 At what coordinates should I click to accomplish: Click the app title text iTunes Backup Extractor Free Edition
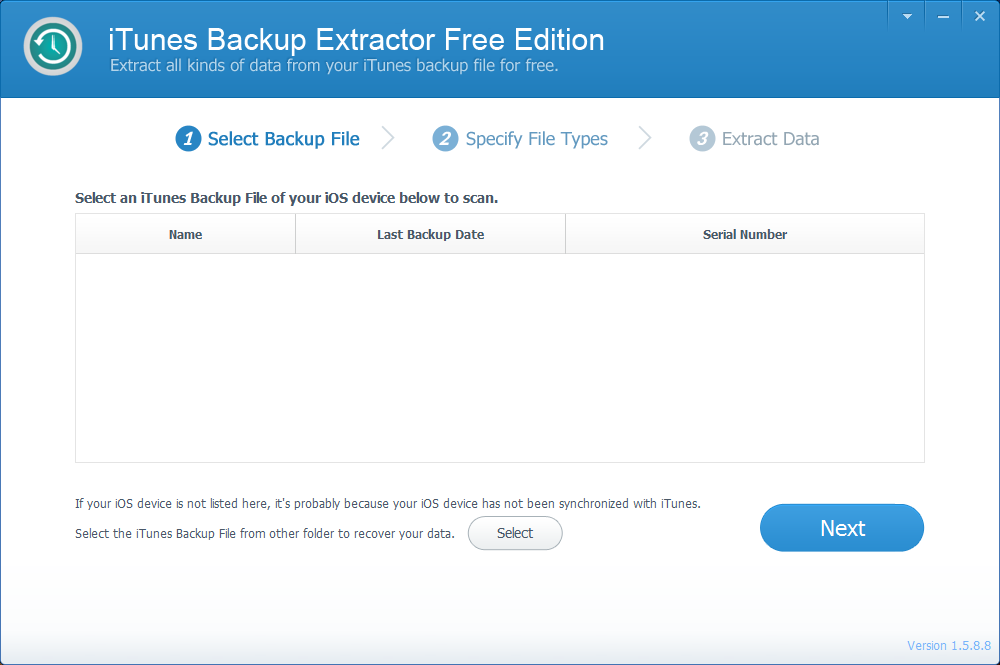pos(354,40)
